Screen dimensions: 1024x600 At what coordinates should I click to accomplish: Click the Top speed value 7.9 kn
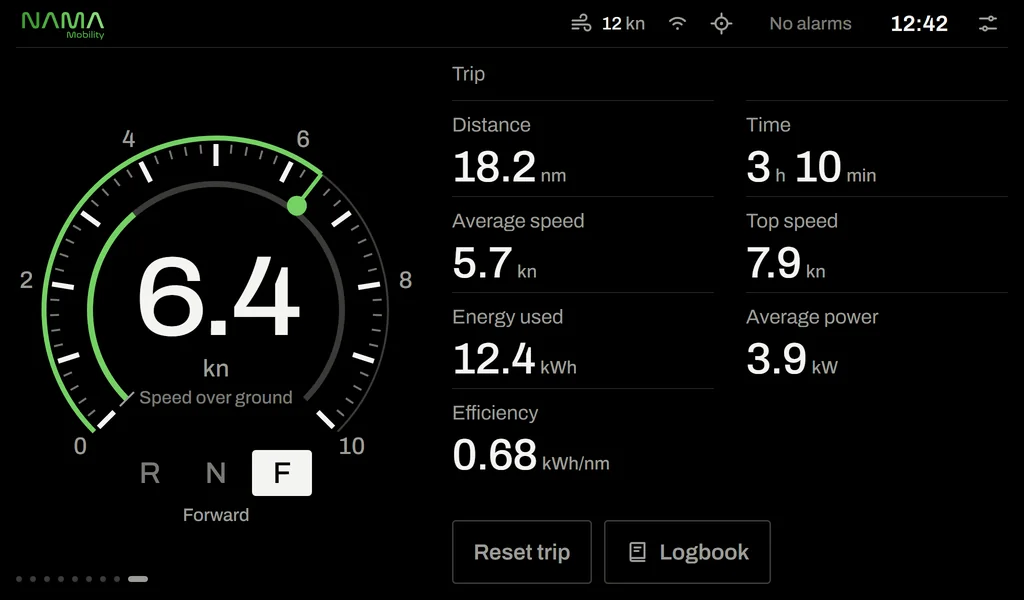786,263
